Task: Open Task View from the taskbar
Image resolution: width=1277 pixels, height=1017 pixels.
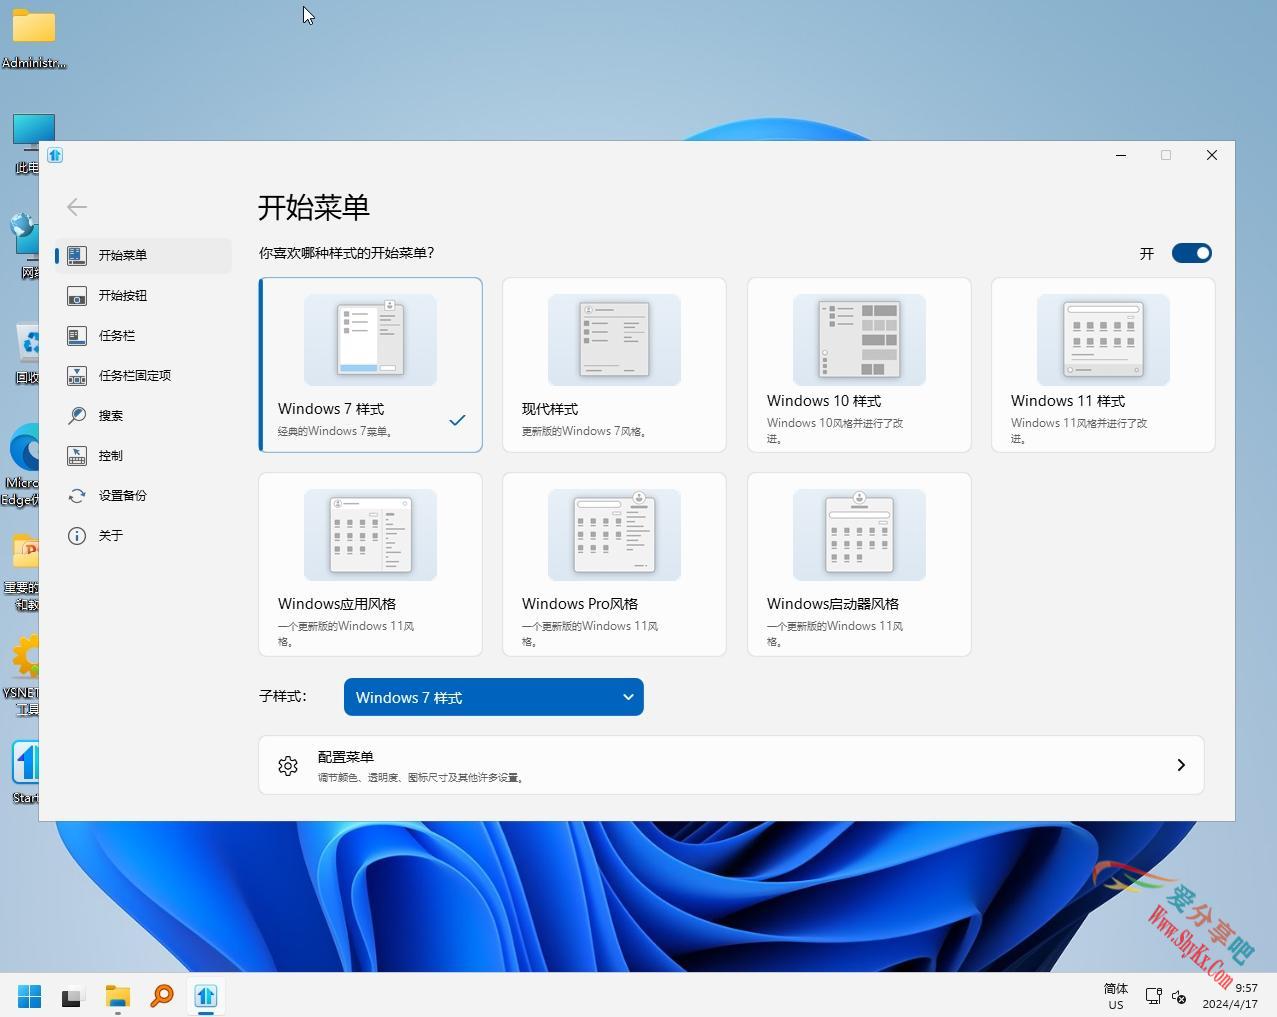Action: 72,997
